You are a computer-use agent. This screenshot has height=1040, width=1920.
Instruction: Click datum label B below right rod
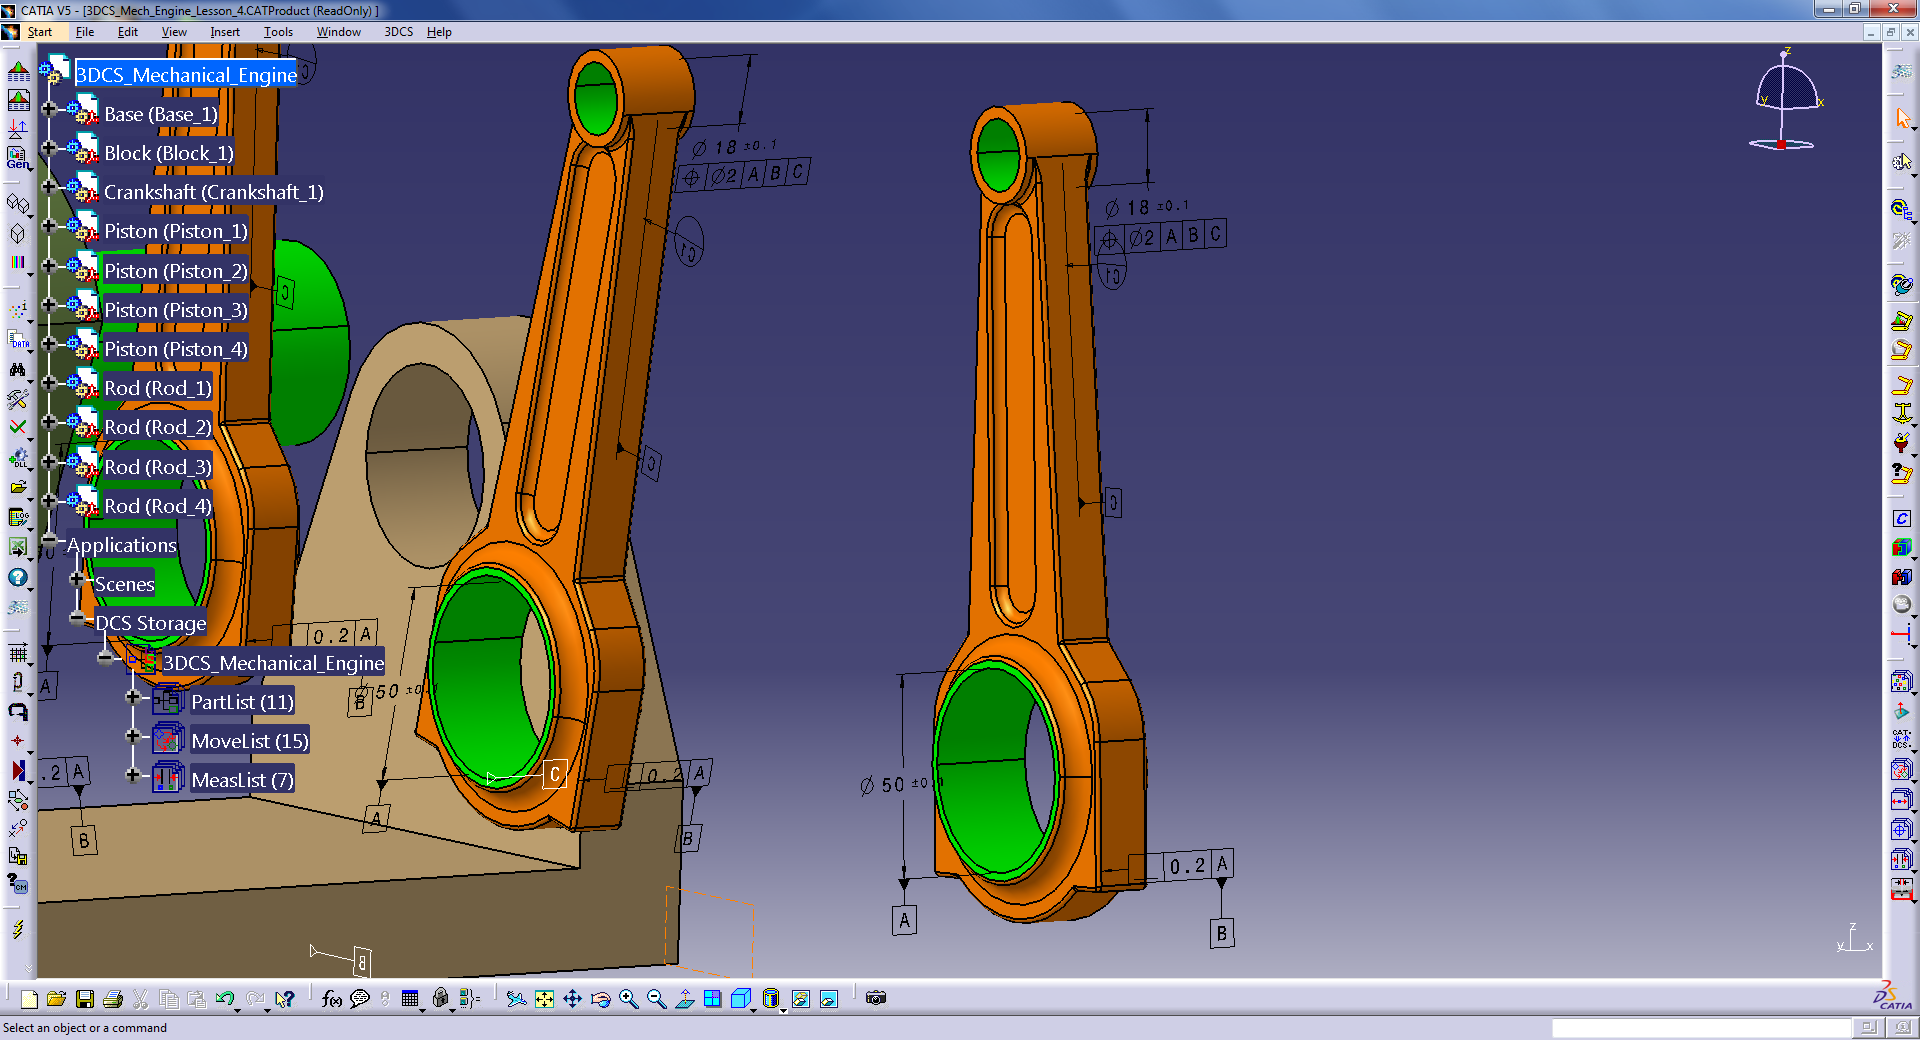click(x=1222, y=934)
